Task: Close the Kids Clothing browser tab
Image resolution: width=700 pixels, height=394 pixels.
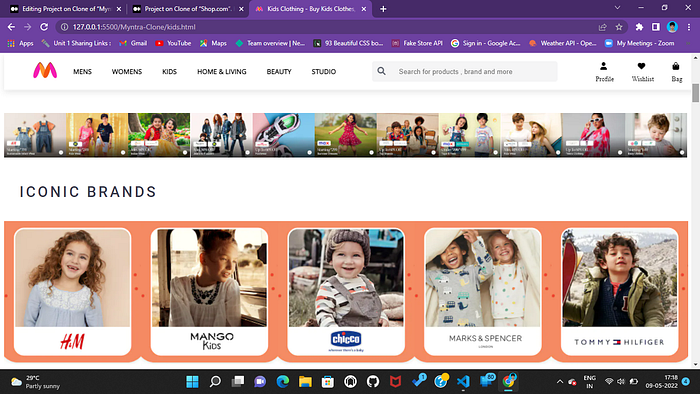Action: click(x=364, y=9)
